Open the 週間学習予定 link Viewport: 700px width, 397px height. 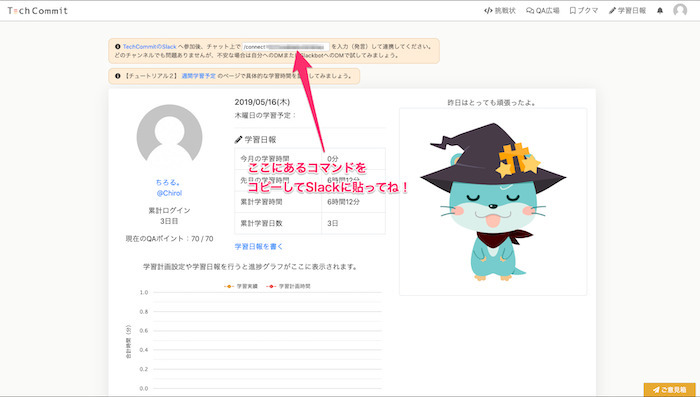click(199, 76)
